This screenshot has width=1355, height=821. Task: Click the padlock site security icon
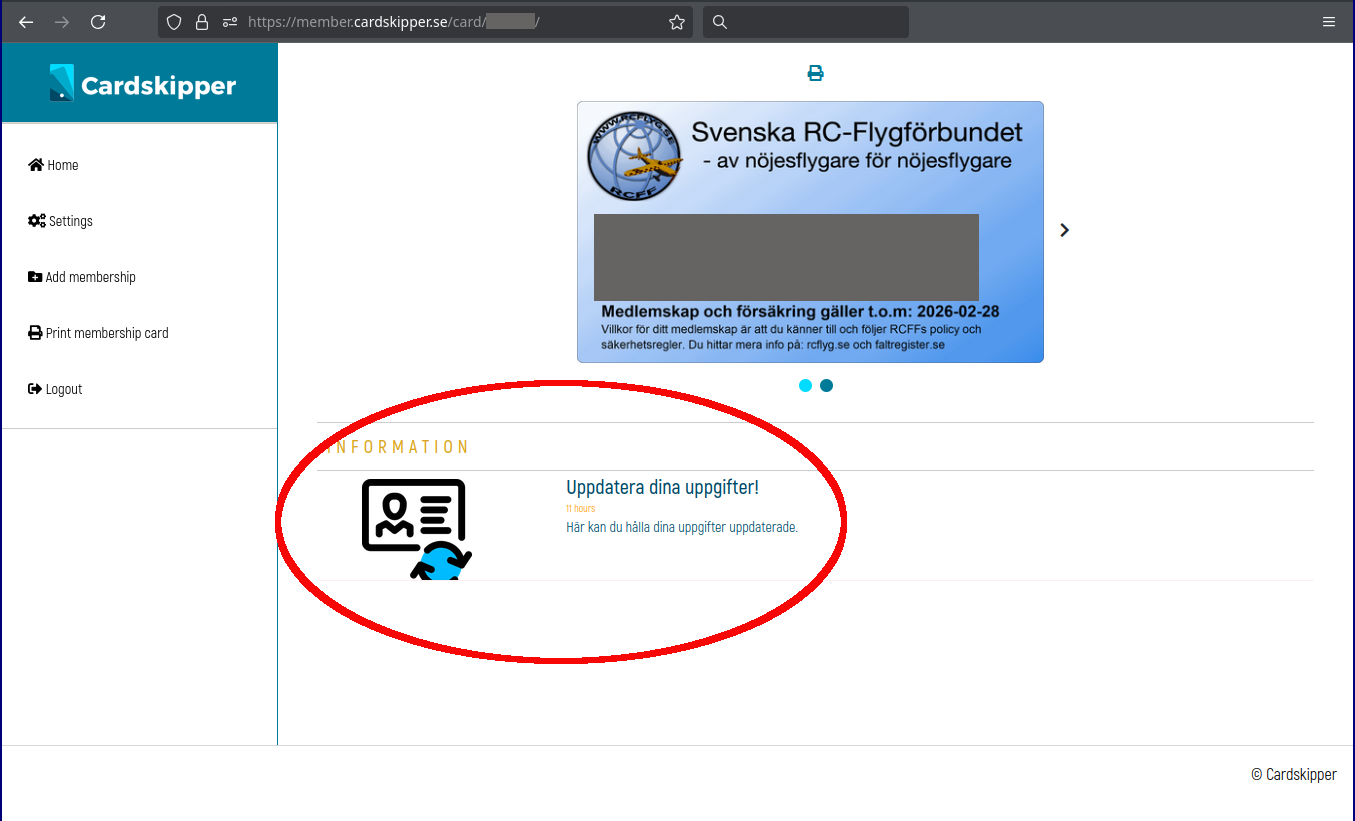pyautogui.click(x=202, y=22)
